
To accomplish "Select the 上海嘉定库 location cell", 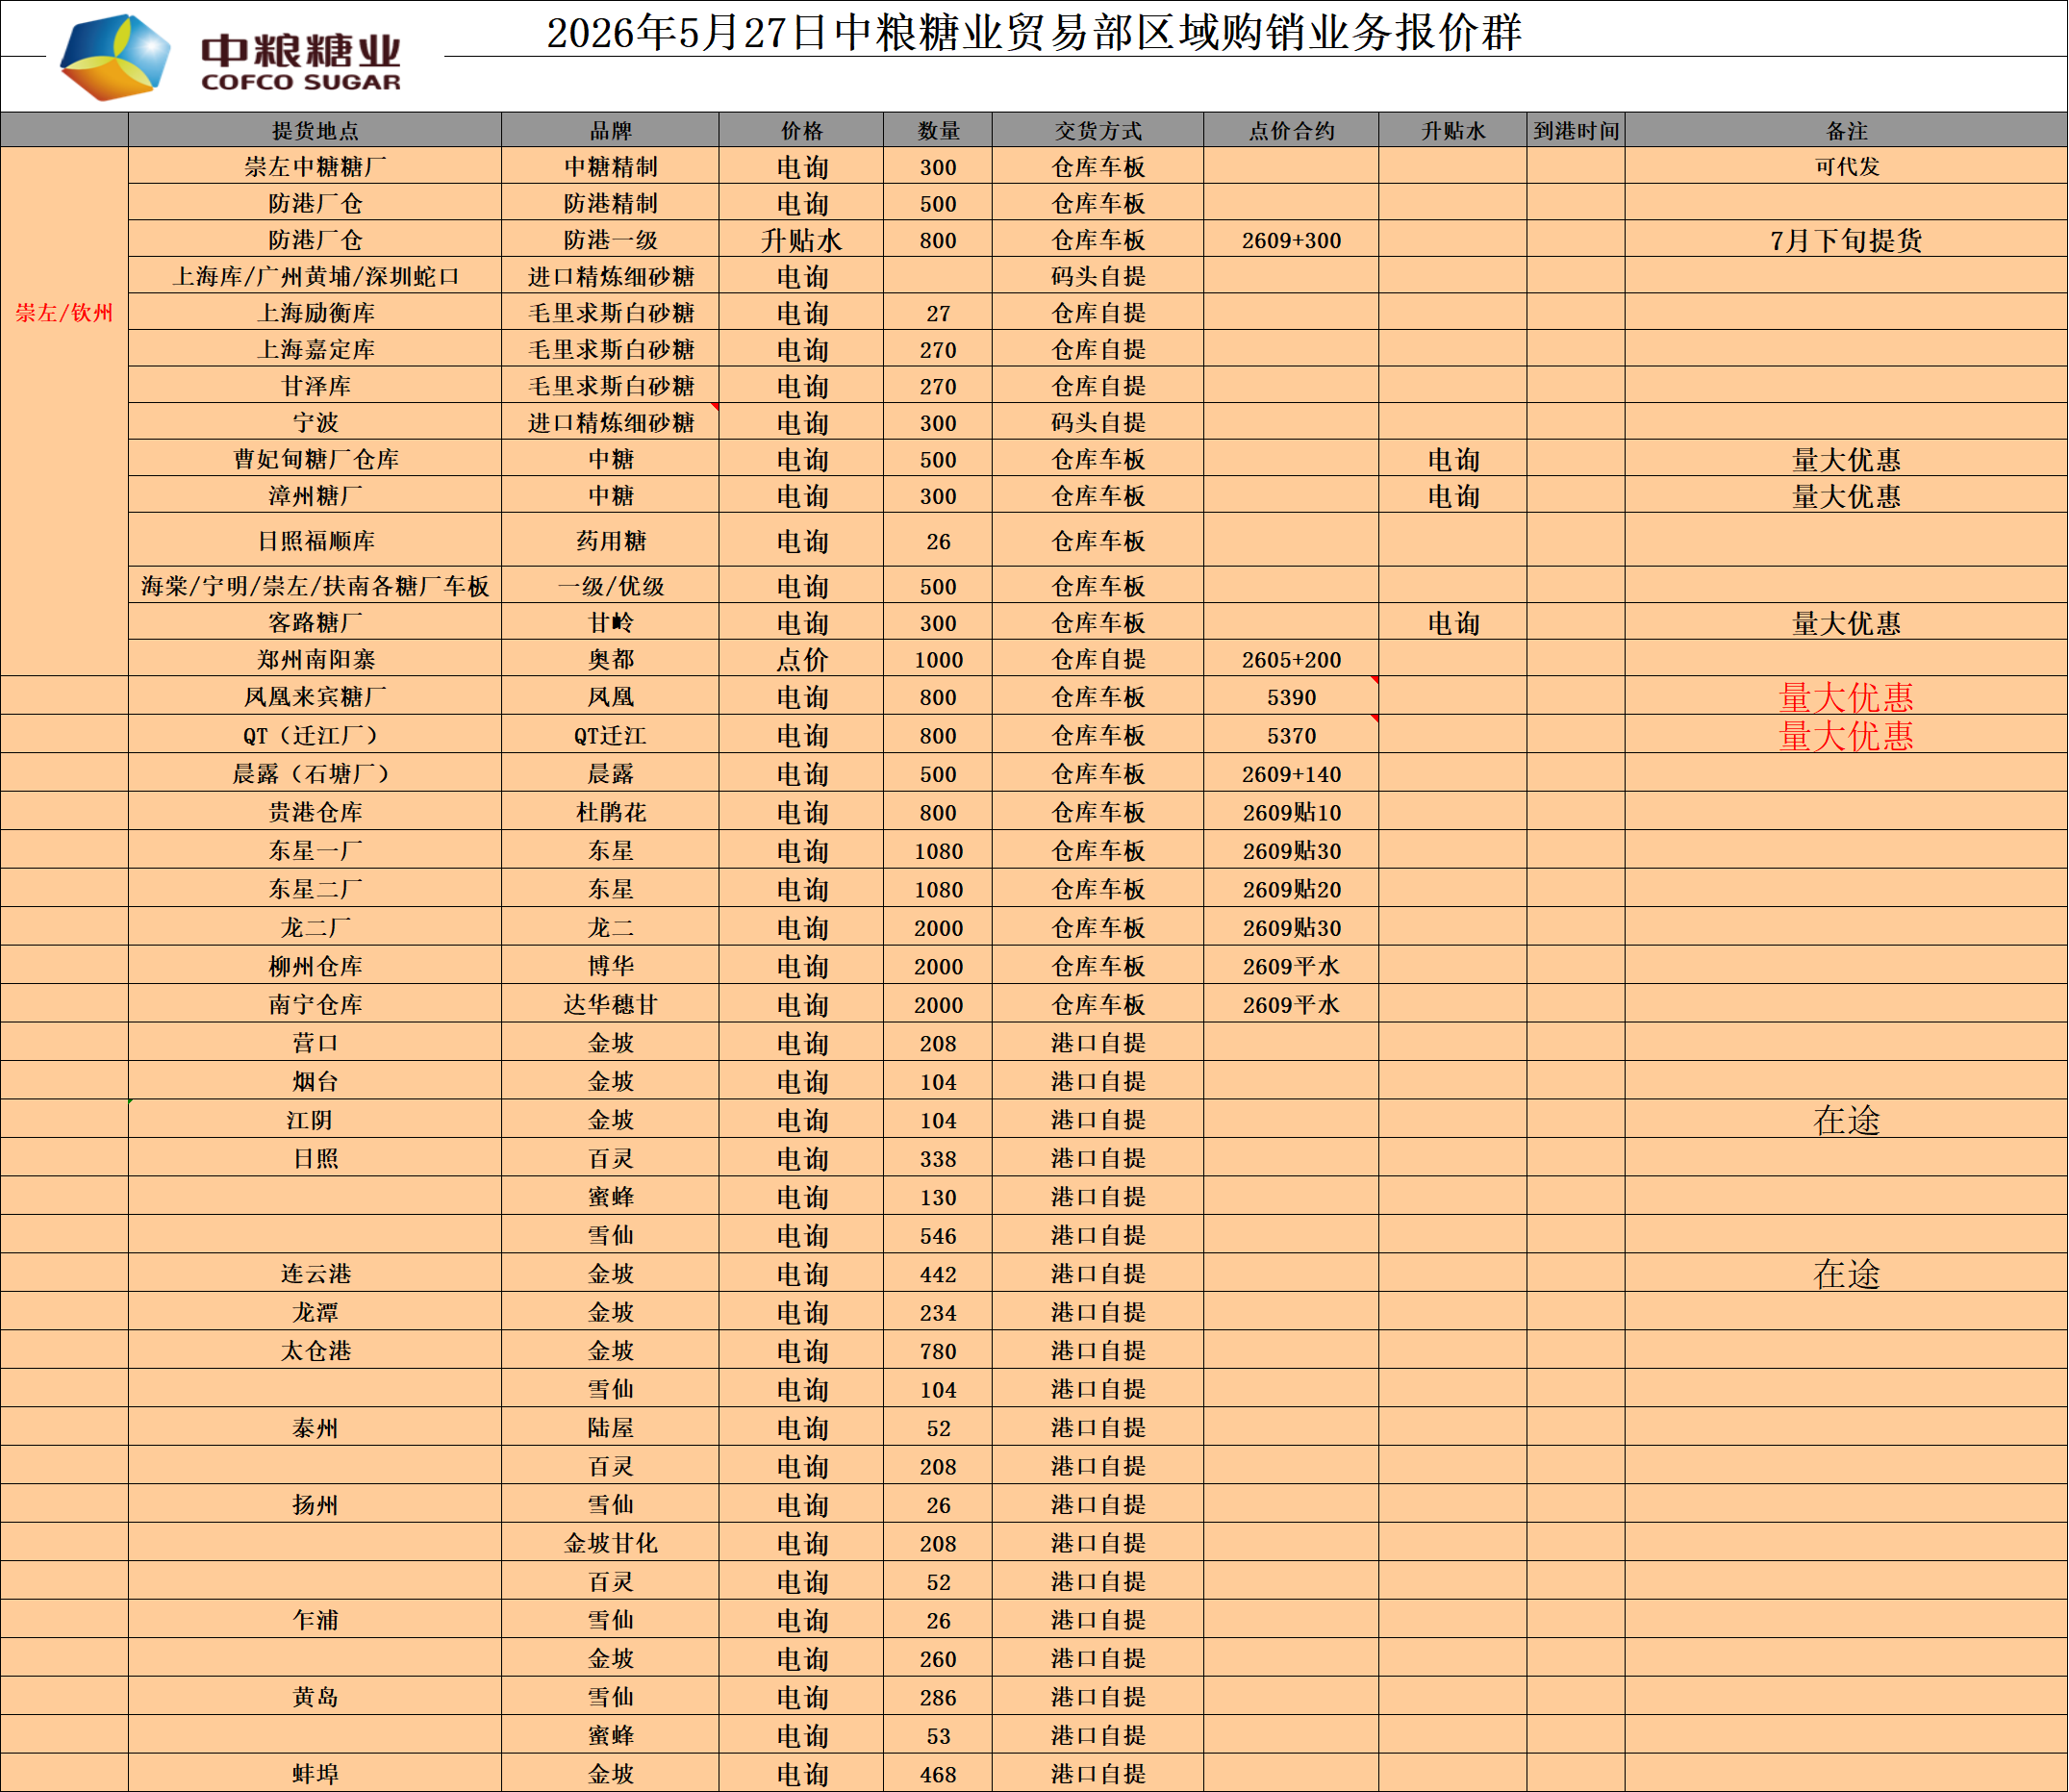I will [x=315, y=349].
